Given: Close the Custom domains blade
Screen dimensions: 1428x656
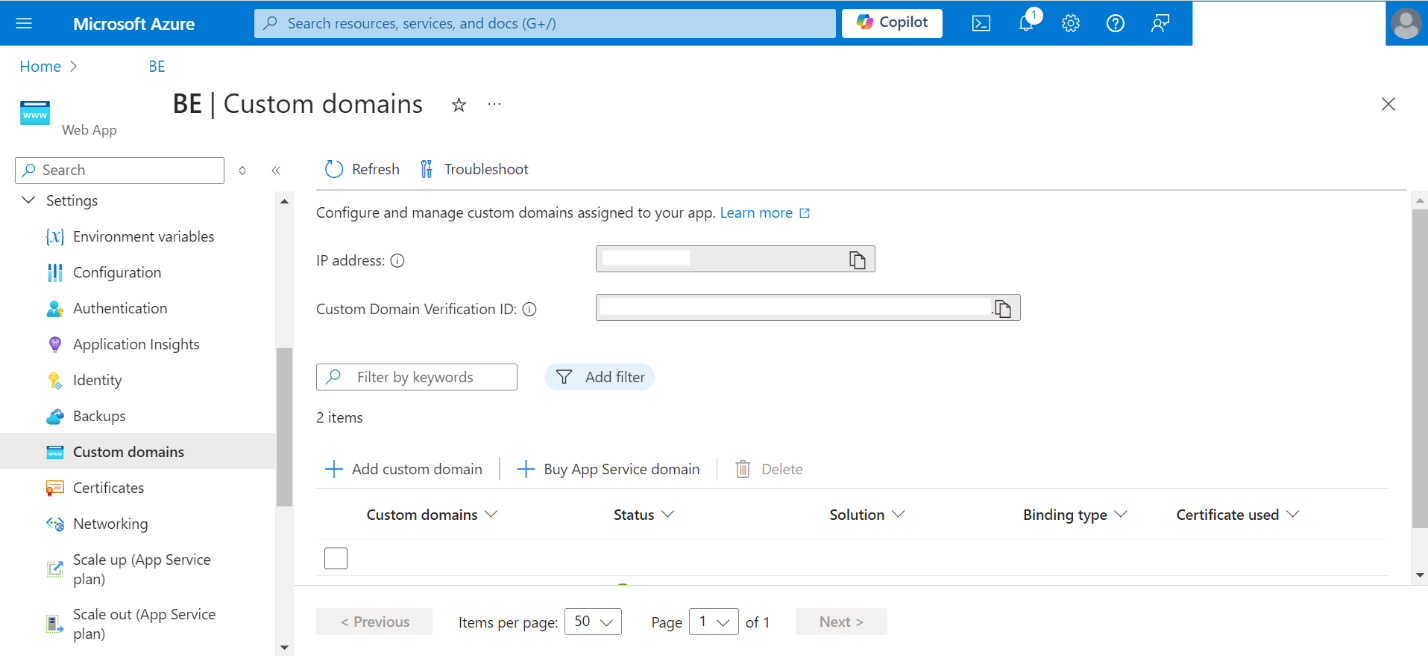Looking at the screenshot, I should 1388,104.
